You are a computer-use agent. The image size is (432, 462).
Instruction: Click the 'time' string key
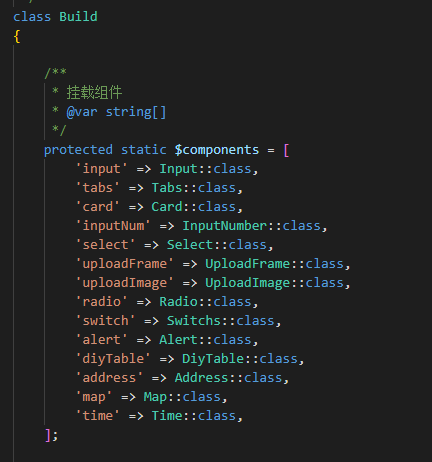tap(97, 416)
